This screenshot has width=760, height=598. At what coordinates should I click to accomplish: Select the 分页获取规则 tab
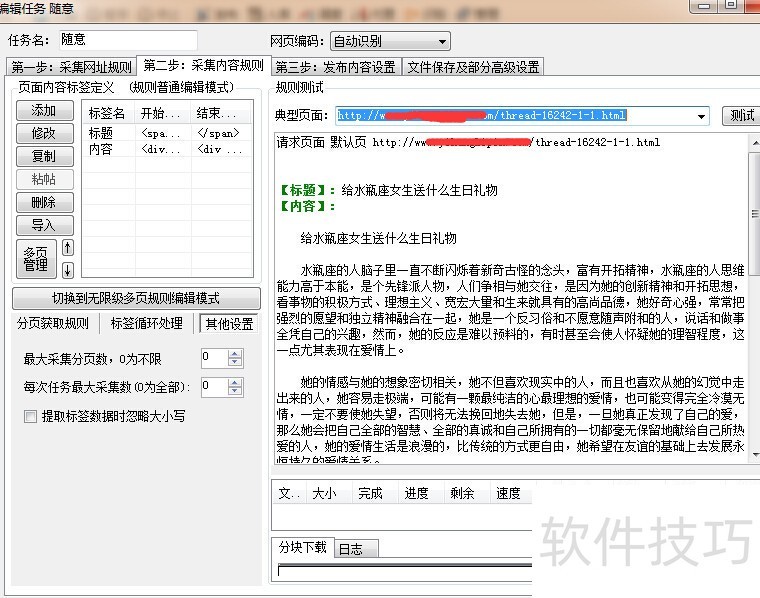click(x=54, y=324)
